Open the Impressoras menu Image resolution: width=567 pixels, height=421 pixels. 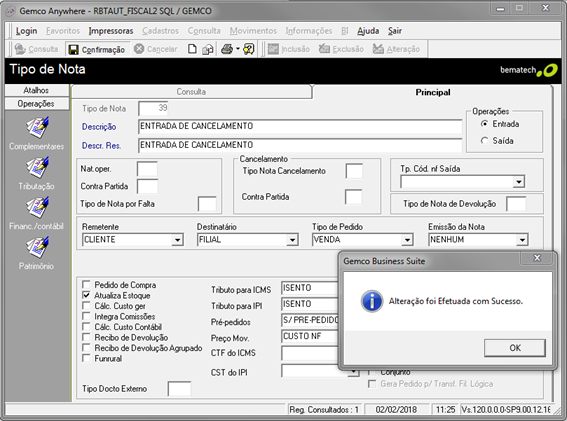(111, 31)
